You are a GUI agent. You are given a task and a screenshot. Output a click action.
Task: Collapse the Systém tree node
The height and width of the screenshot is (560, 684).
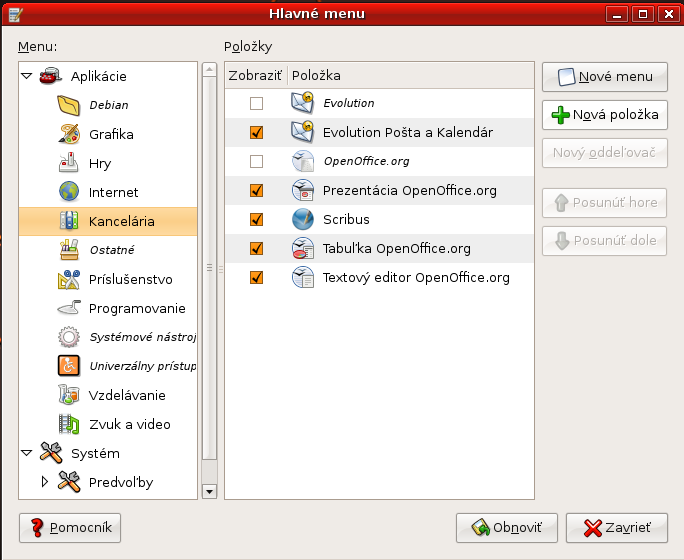(x=27, y=453)
